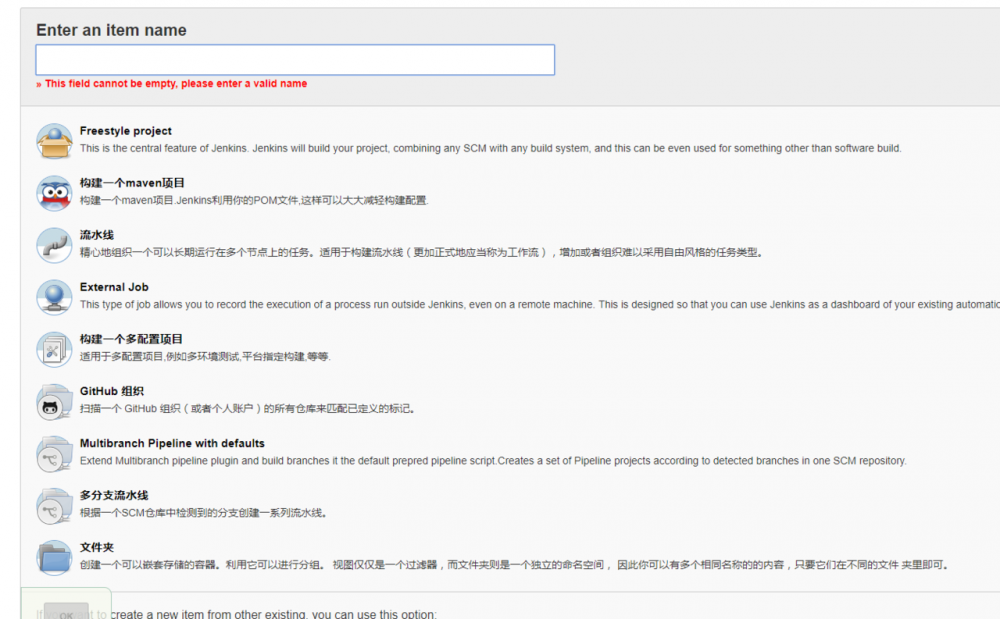The image size is (1000, 619).
Task: Select the 构建一个maven项目 icon
Action: [54, 192]
